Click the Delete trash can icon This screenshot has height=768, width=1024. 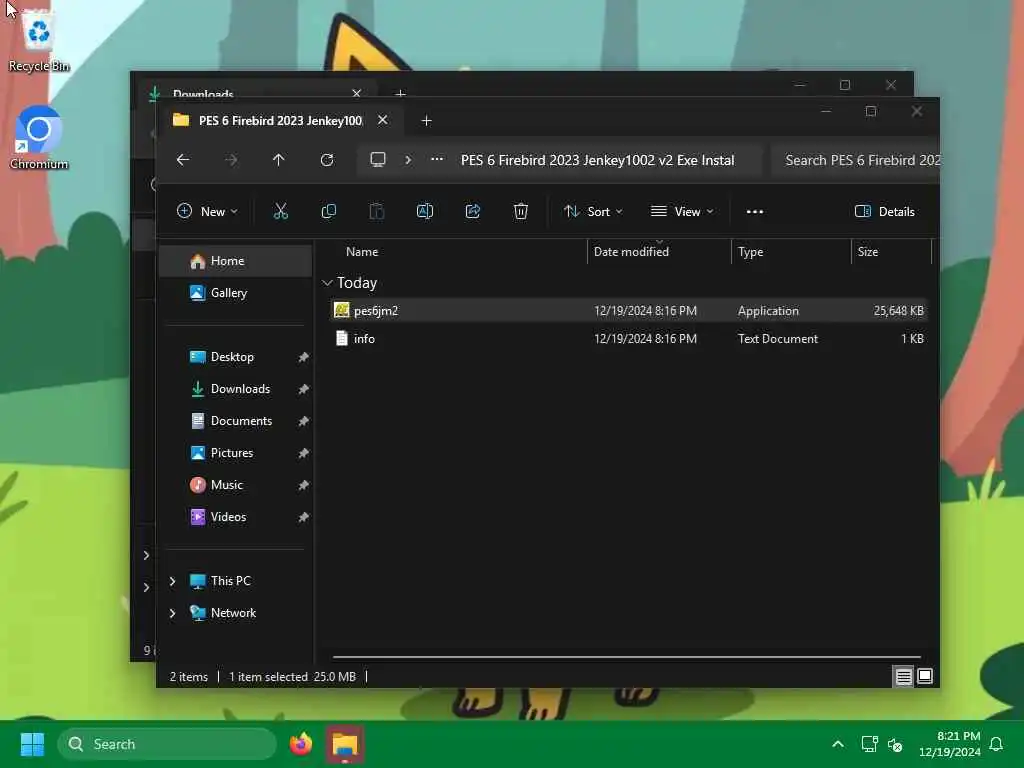[x=520, y=212]
